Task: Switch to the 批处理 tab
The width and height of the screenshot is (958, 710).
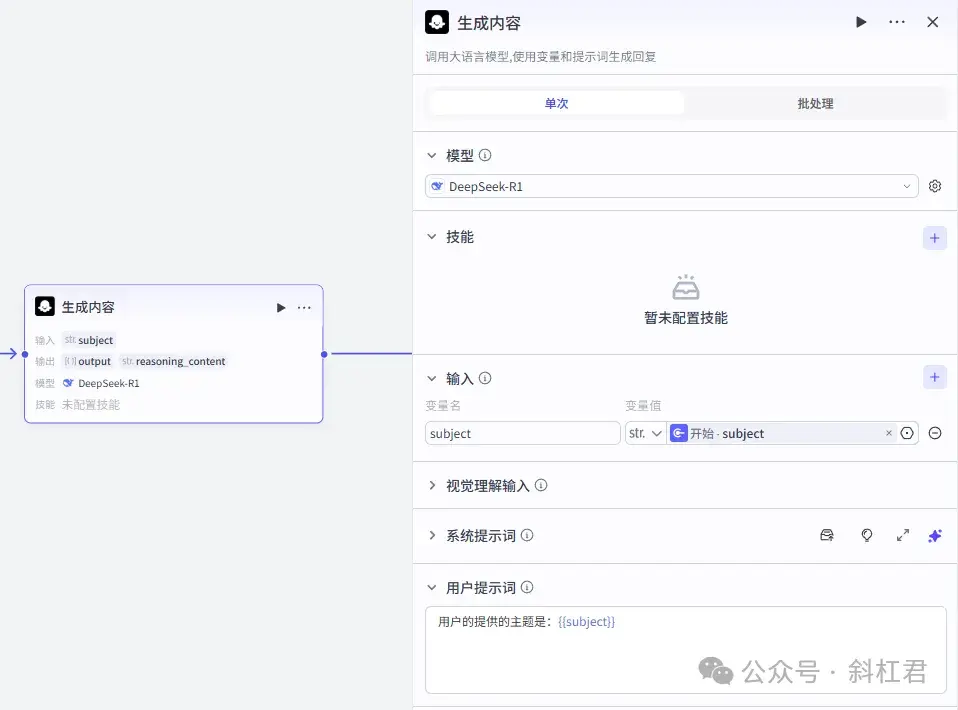Action: pos(815,103)
